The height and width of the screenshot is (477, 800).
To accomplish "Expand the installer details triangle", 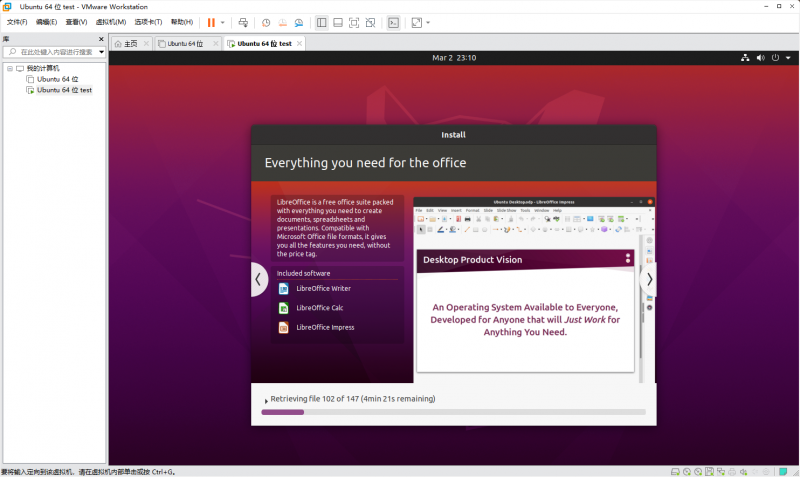I will point(265,400).
